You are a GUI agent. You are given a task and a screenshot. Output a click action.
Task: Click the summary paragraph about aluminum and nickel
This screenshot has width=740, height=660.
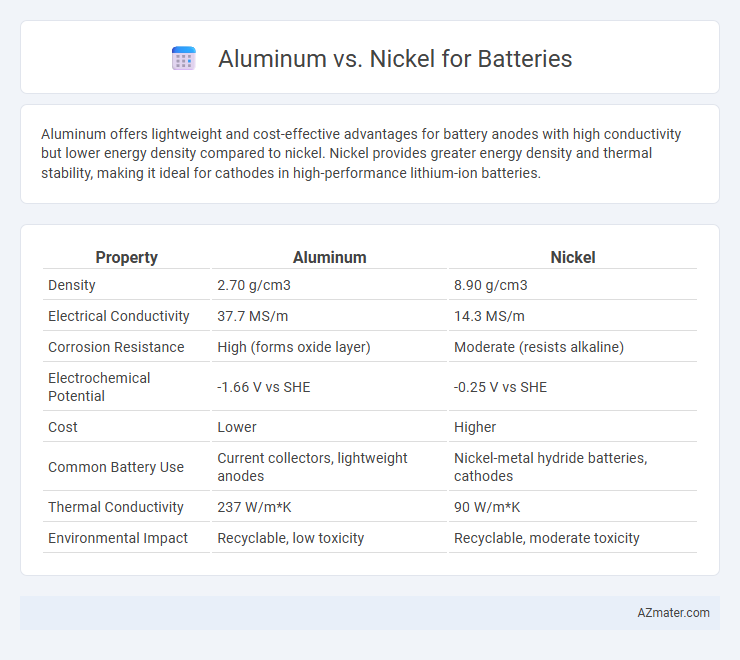361,153
